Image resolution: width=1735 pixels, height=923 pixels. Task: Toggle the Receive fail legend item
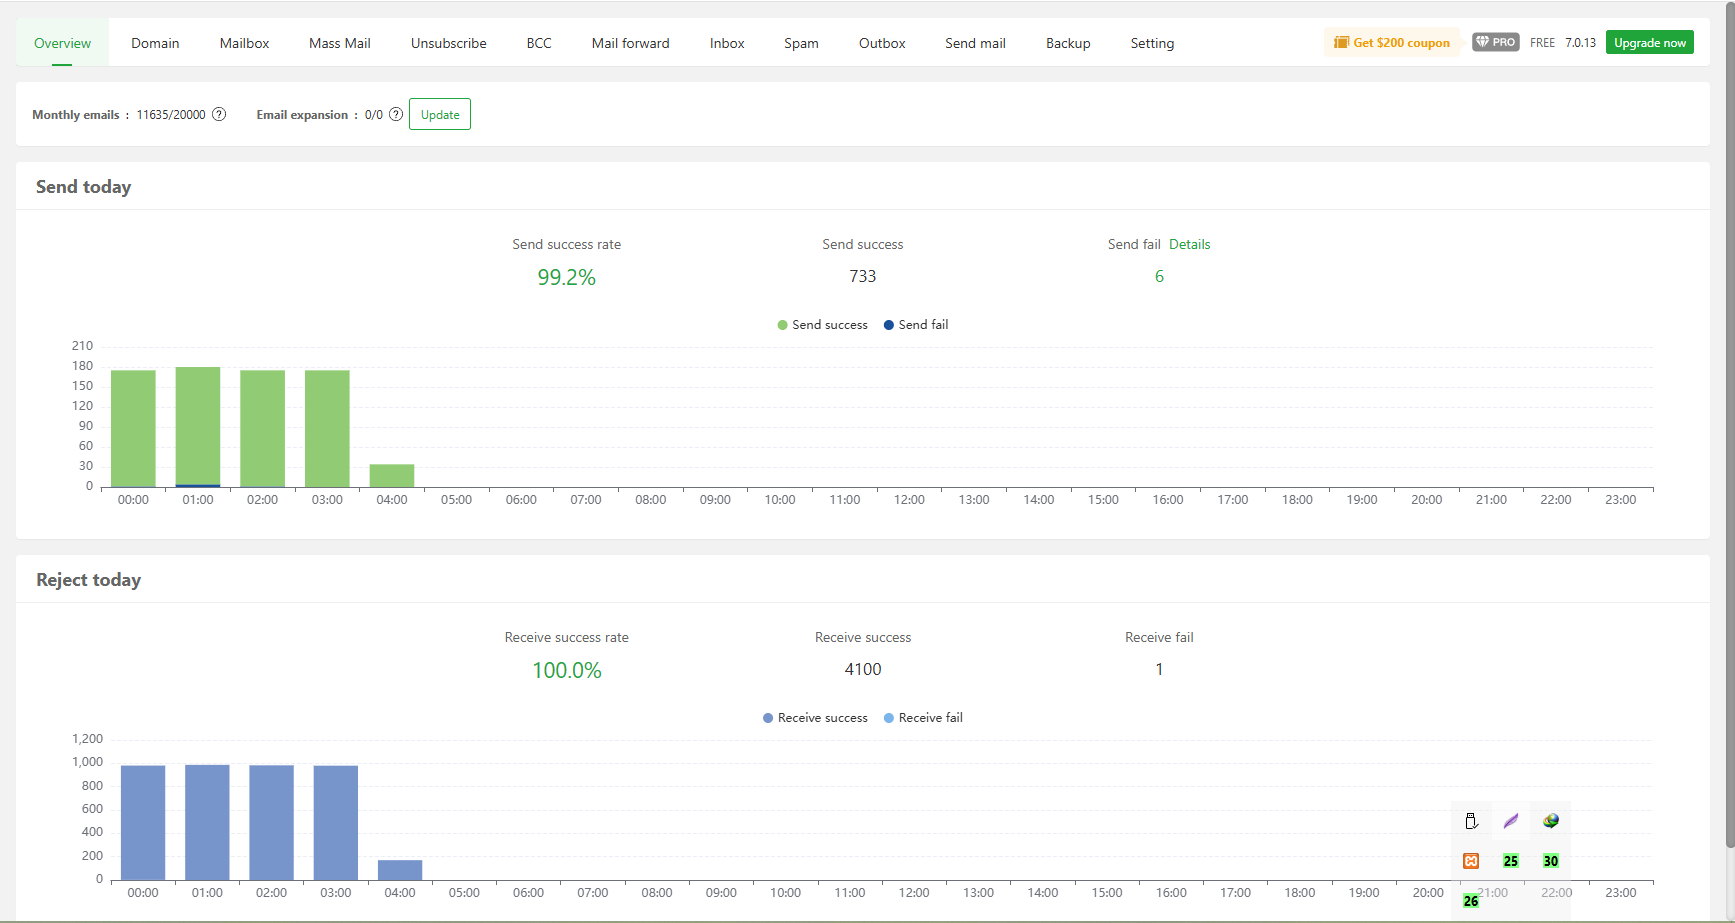(923, 718)
